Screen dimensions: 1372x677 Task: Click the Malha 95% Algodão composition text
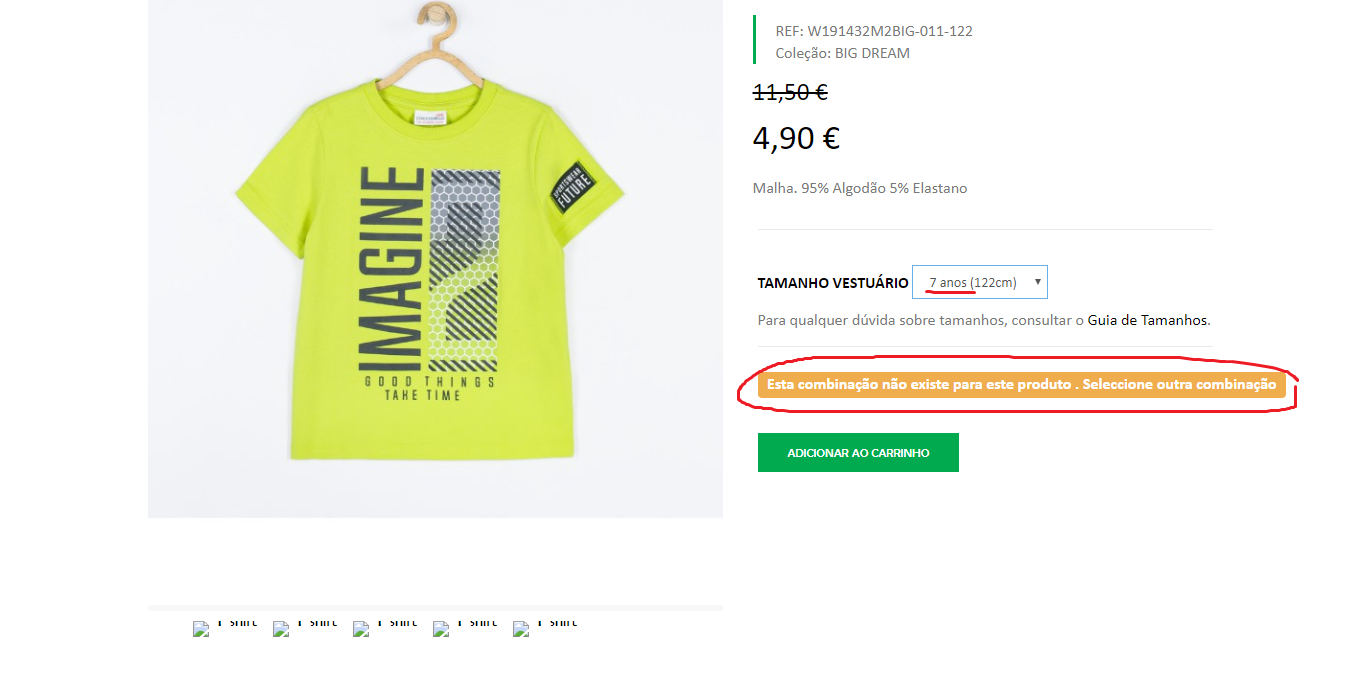point(860,188)
